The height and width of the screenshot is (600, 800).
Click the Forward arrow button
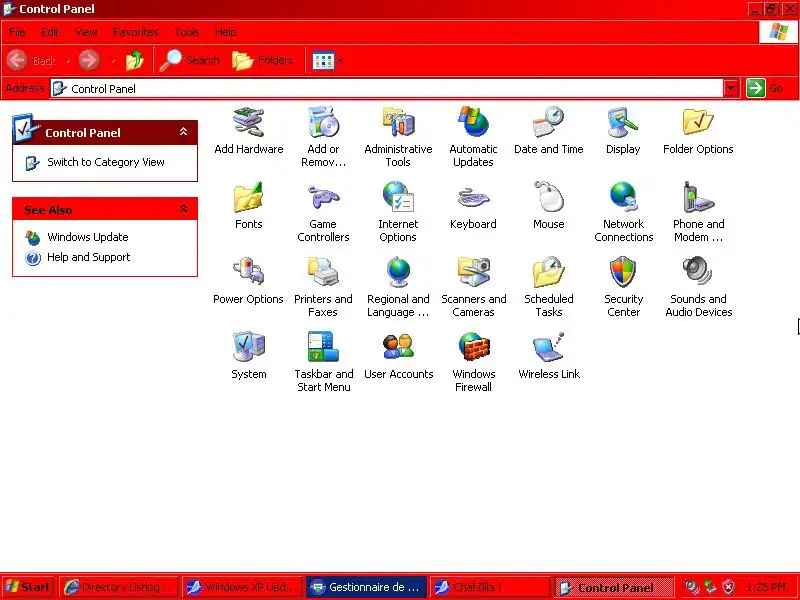[89, 60]
